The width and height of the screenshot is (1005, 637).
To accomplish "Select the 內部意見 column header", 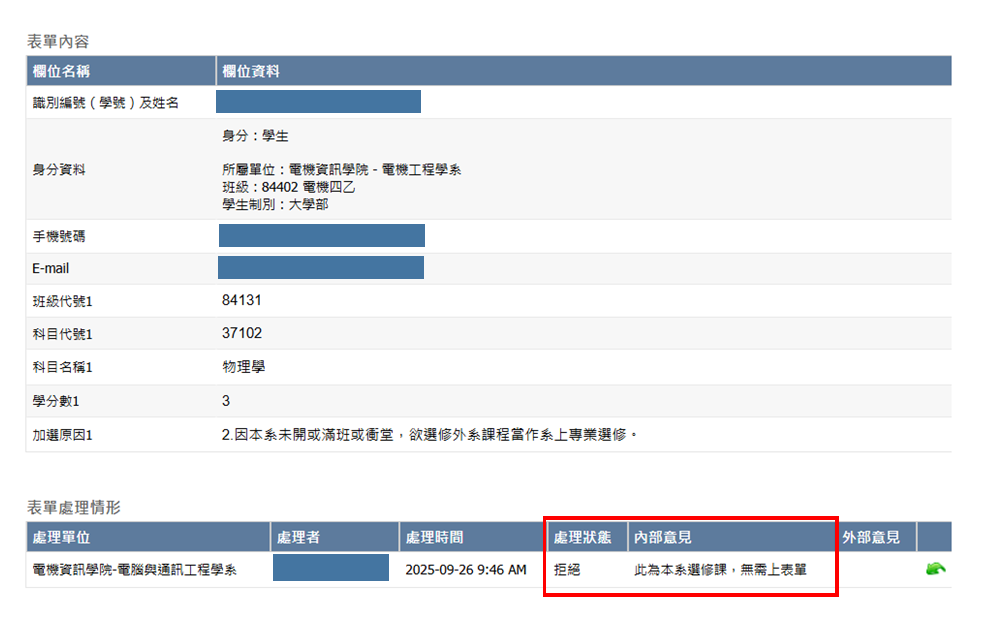I will [x=663, y=537].
